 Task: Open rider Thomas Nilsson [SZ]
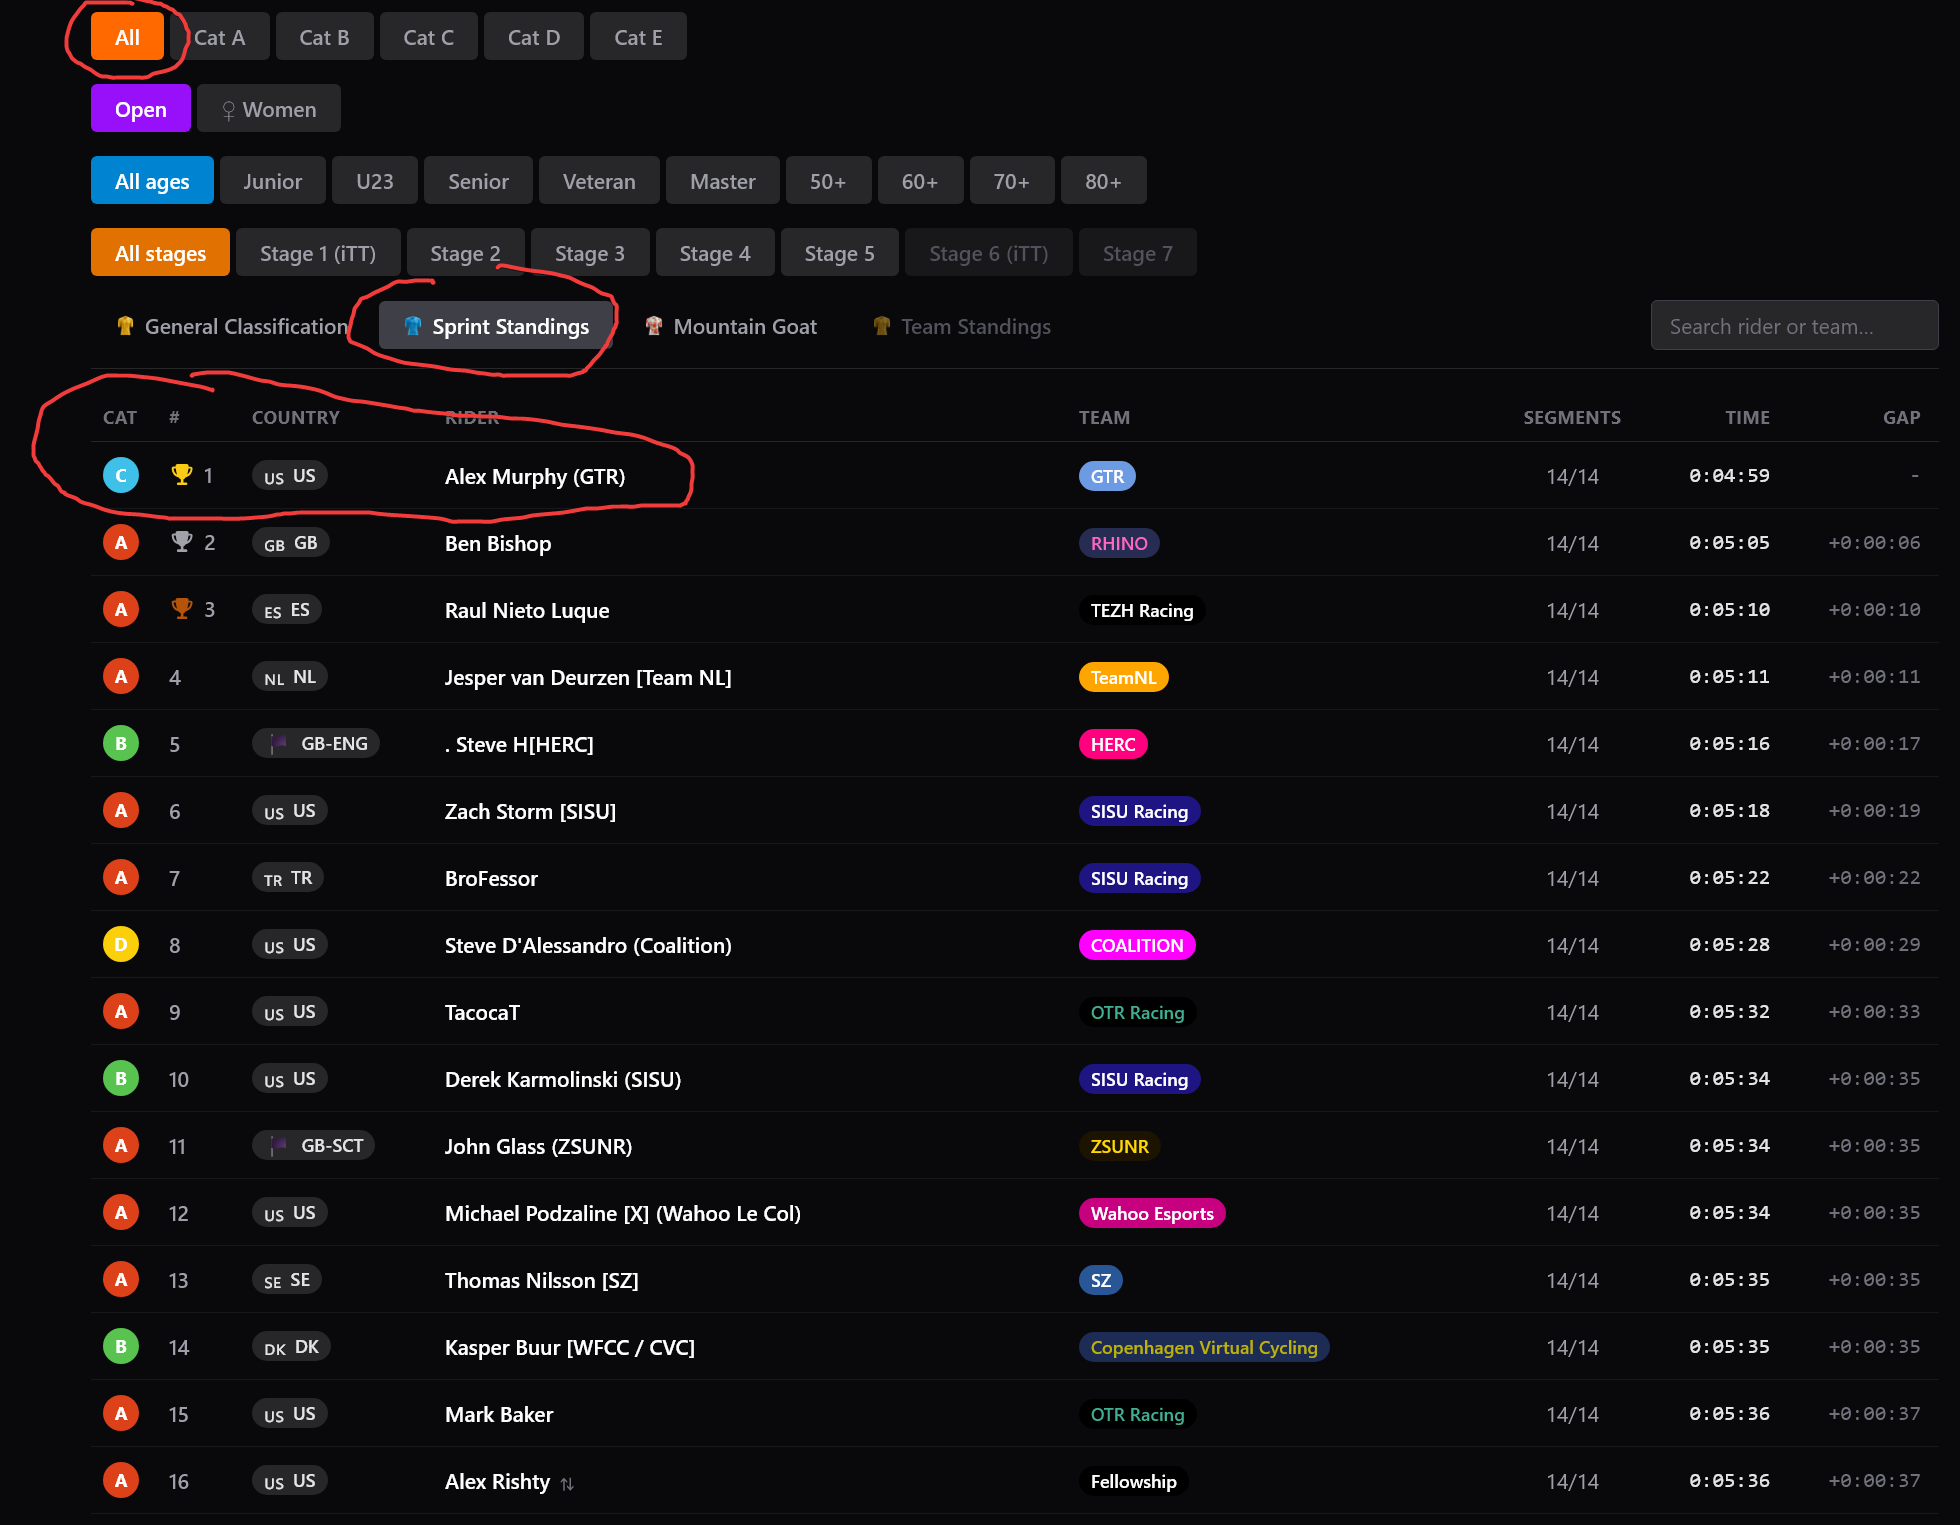tap(542, 1280)
